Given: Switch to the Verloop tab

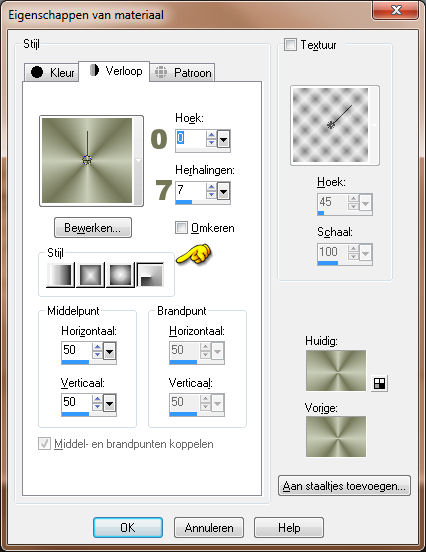Looking at the screenshot, I should coord(114,71).
